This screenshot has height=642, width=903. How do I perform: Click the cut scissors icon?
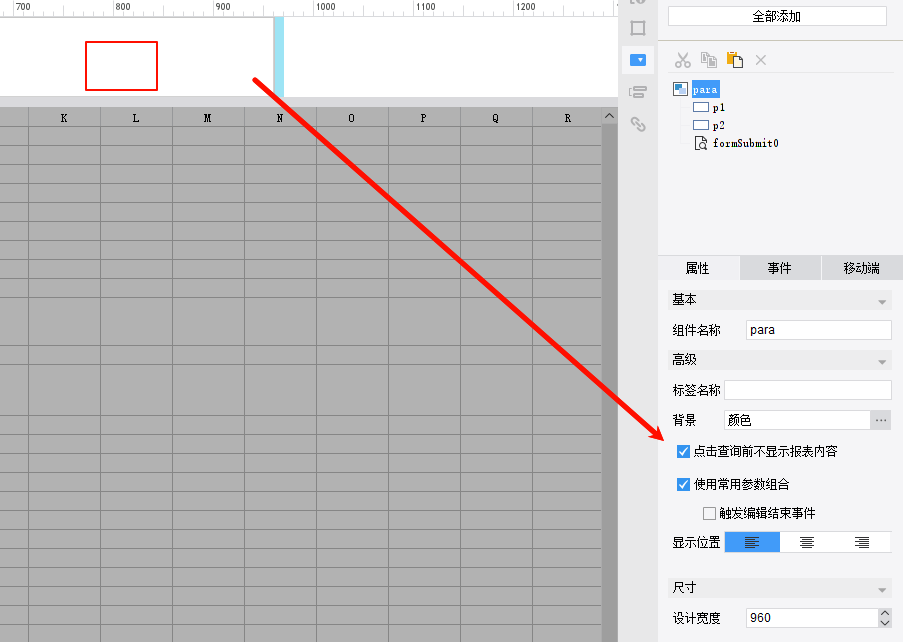pyautogui.click(x=682, y=60)
